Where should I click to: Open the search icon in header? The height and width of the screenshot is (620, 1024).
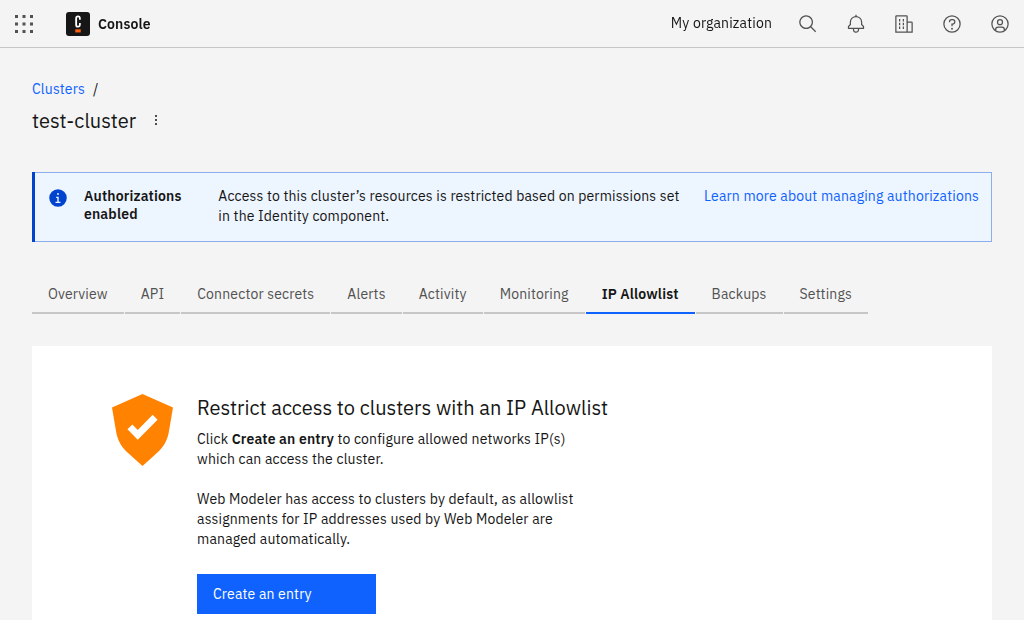point(808,24)
